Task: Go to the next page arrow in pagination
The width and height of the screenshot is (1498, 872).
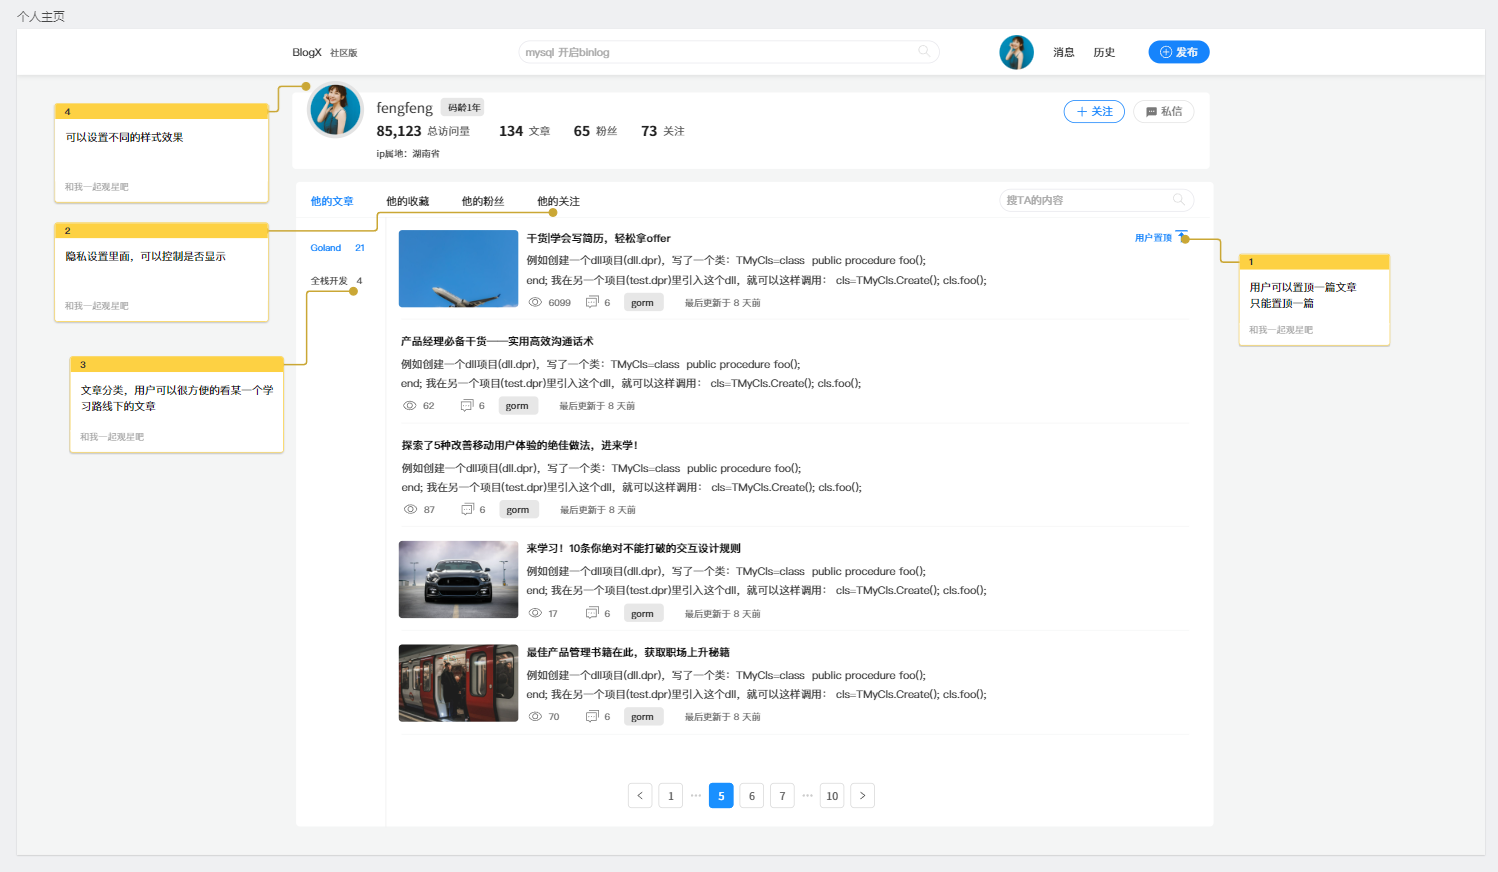Action: pyautogui.click(x=862, y=796)
